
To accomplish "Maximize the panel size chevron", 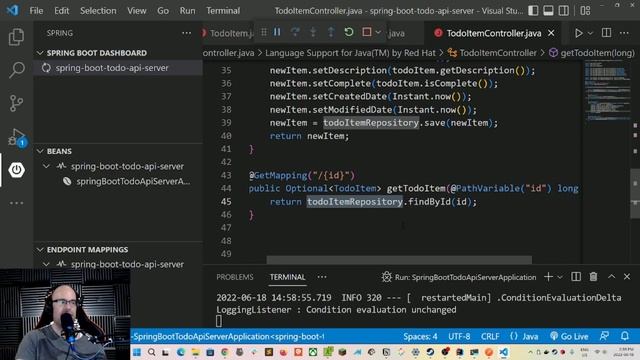I will 611,277.
